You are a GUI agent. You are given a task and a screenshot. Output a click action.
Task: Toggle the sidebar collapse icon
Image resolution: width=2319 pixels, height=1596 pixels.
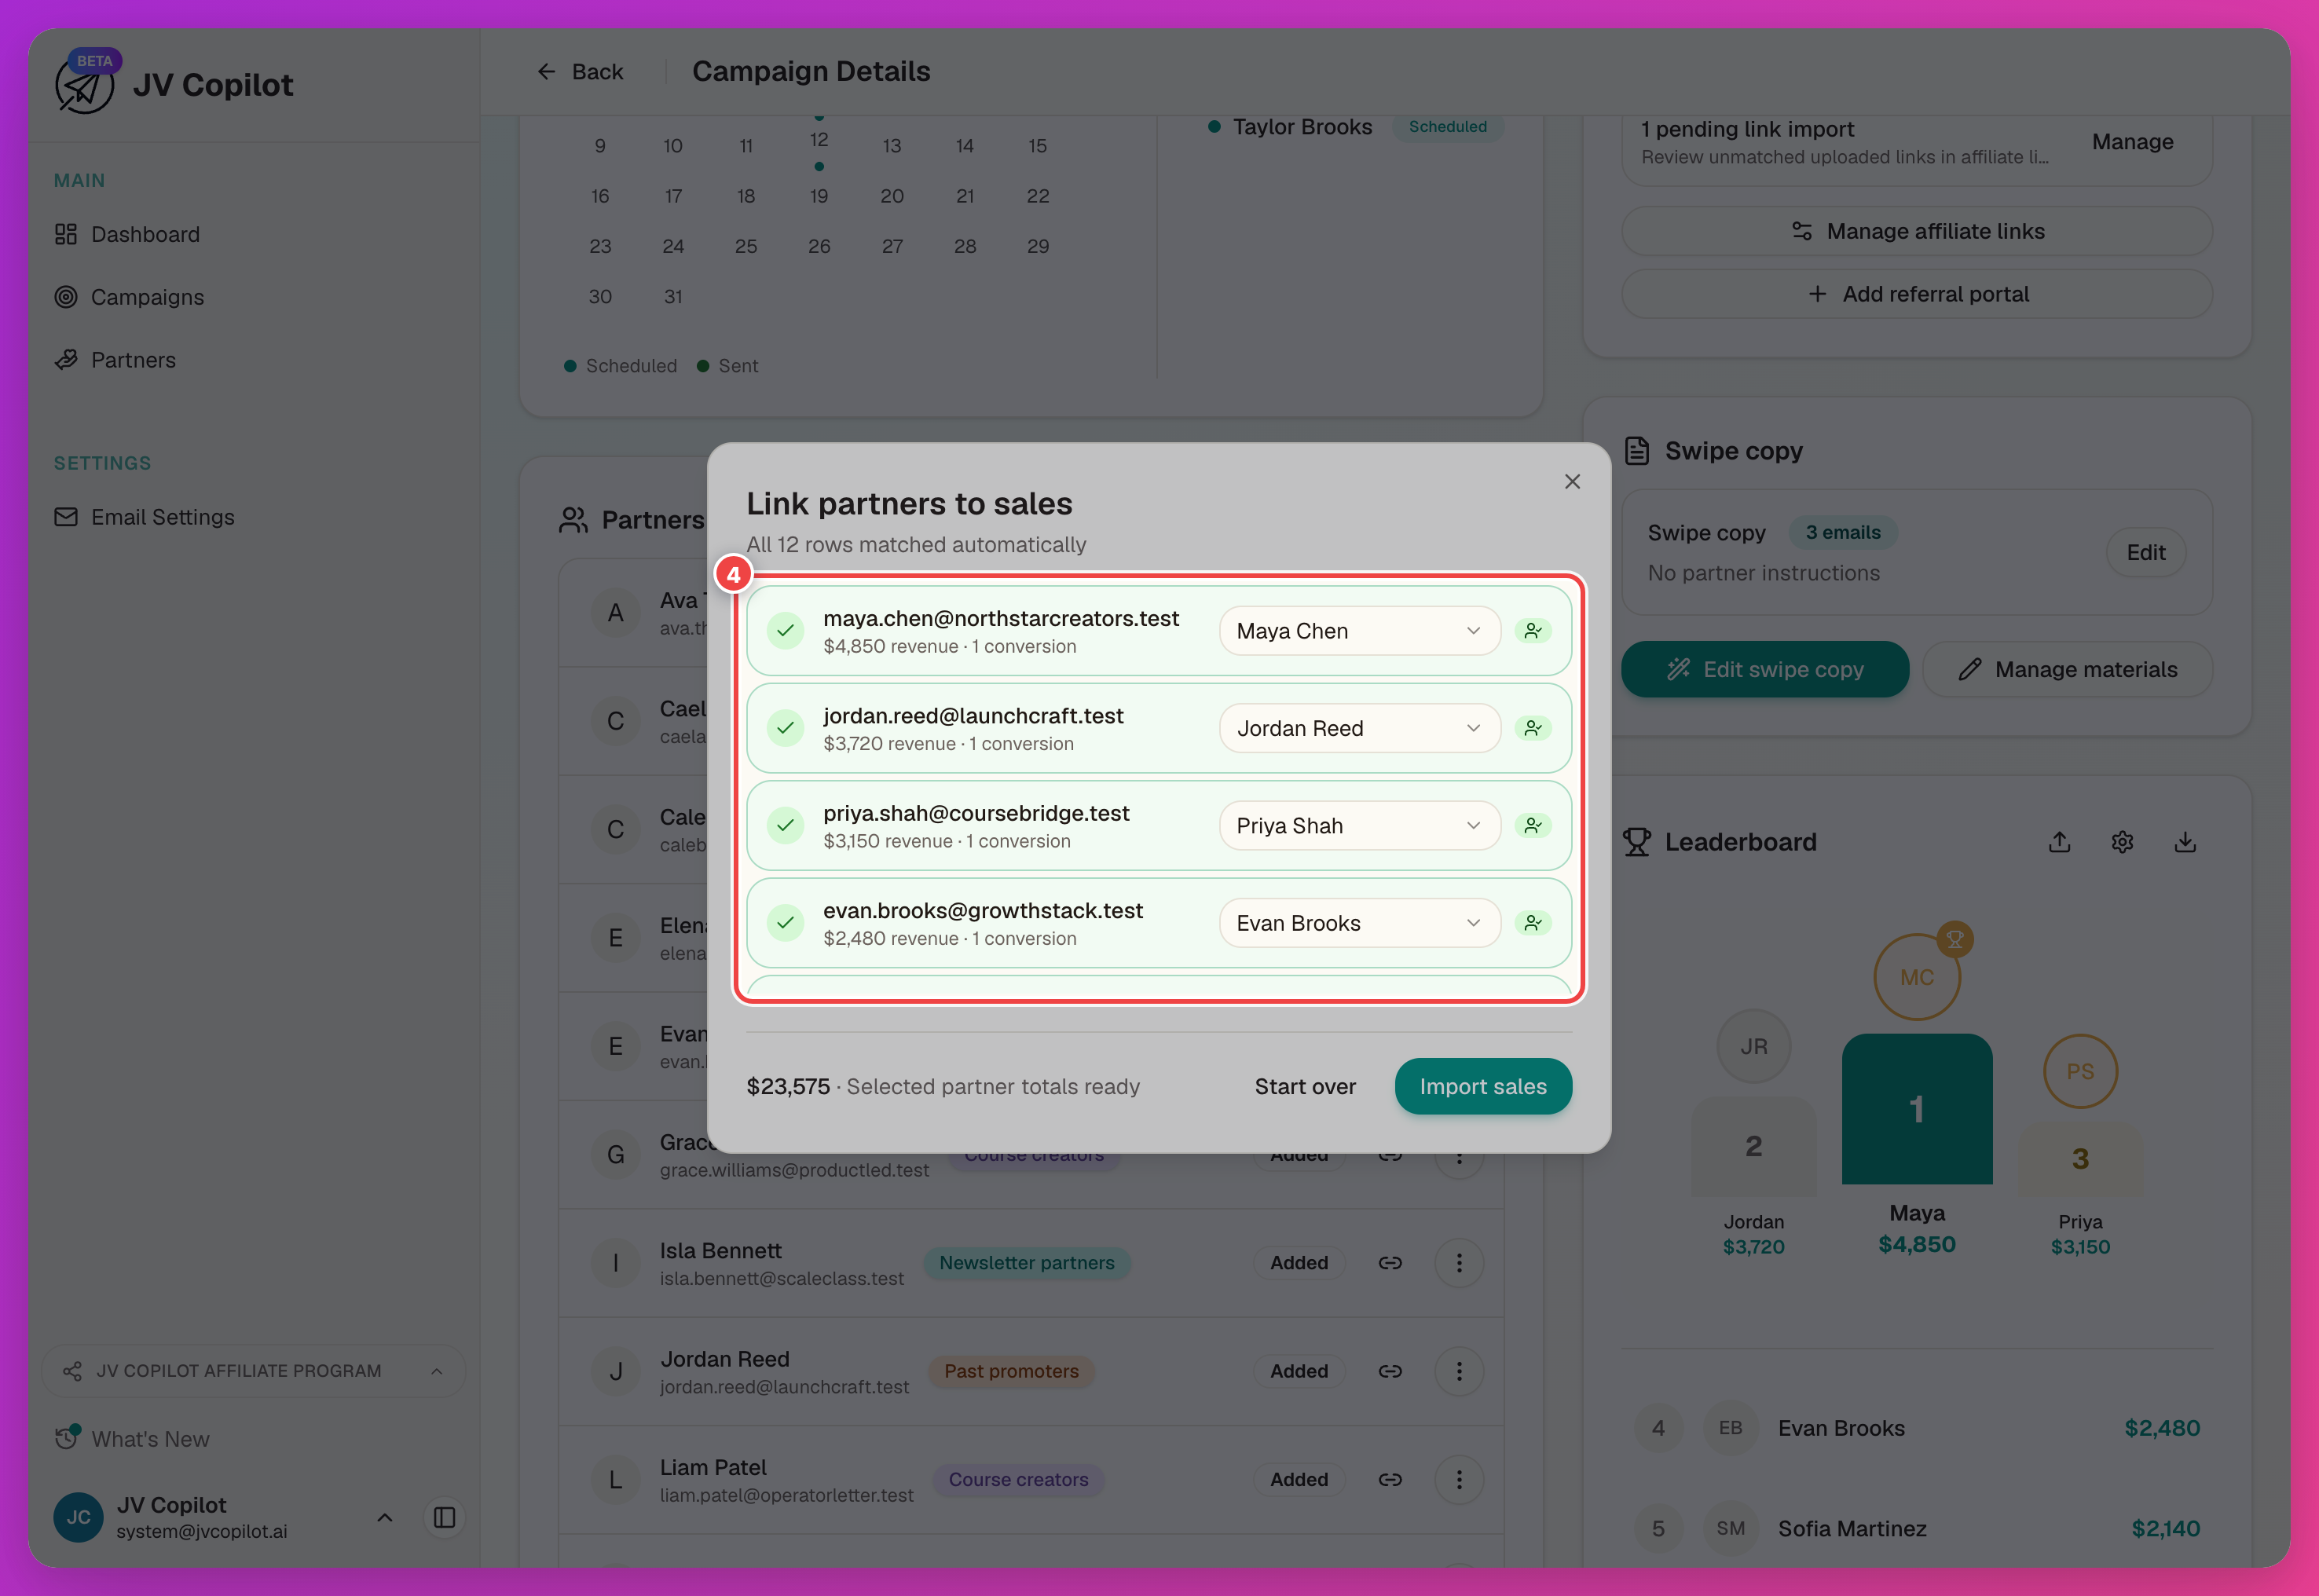(445, 1517)
